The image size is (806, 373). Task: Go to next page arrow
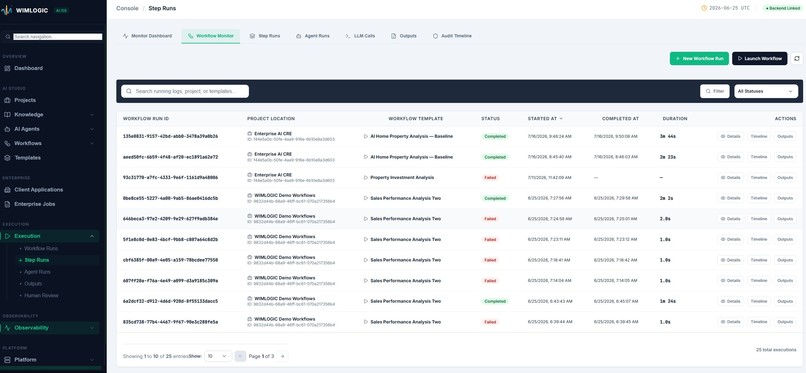coord(282,356)
